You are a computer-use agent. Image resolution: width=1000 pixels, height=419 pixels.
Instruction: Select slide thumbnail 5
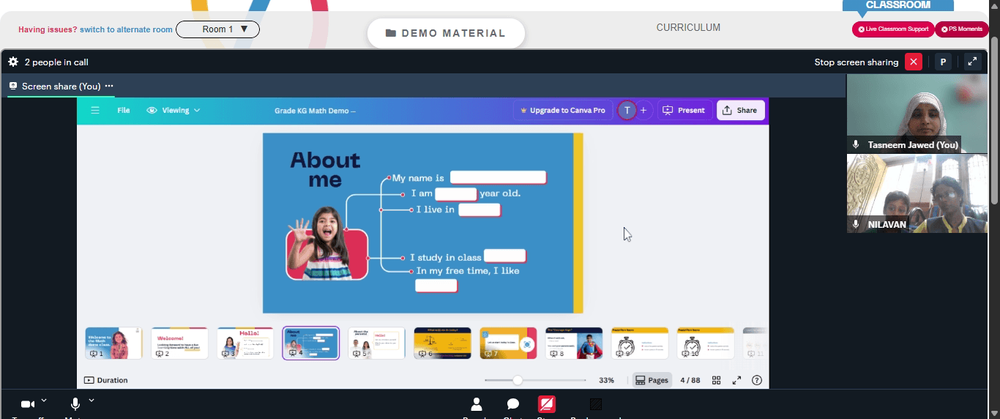click(377, 343)
